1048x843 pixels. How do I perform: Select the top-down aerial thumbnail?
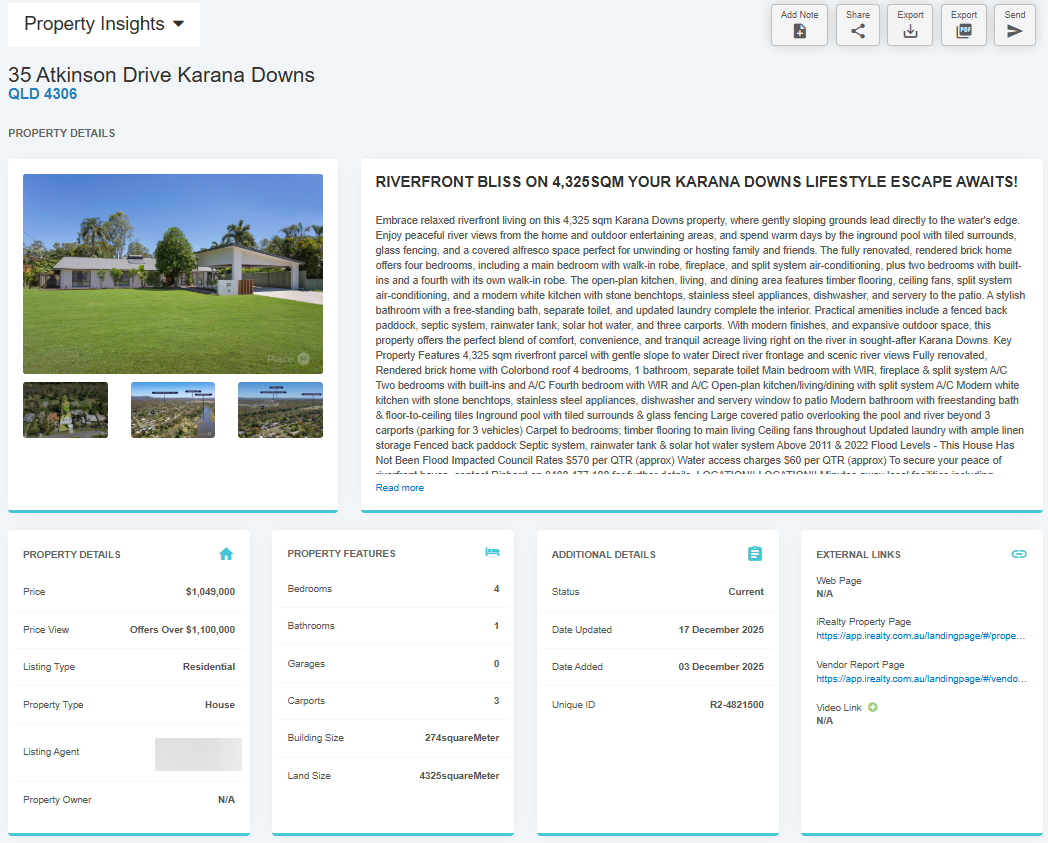[65, 410]
